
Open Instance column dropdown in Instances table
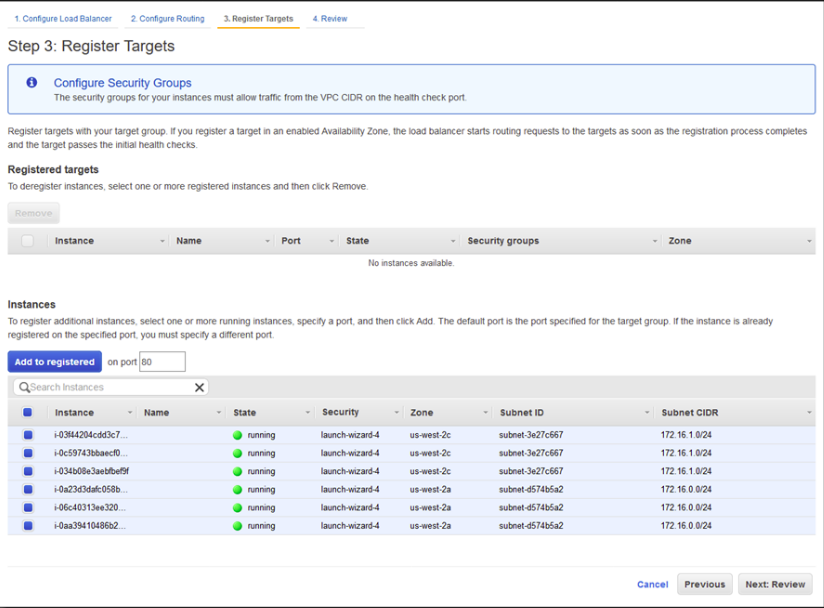pyautogui.click(x=130, y=413)
